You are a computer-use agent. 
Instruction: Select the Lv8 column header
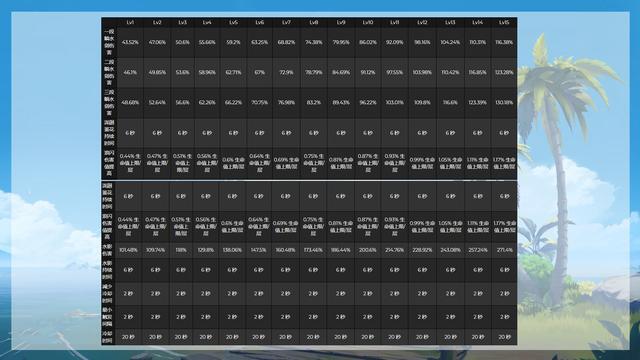point(313,22)
